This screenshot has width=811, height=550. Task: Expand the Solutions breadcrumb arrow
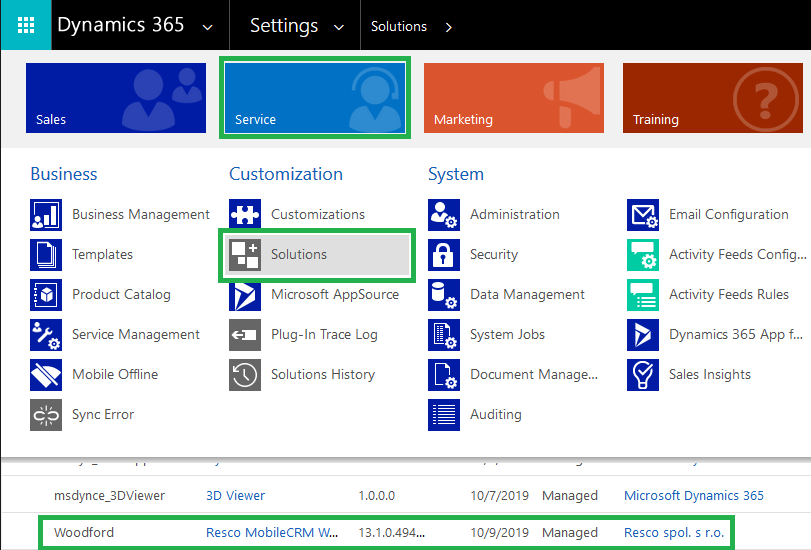[x=448, y=27]
